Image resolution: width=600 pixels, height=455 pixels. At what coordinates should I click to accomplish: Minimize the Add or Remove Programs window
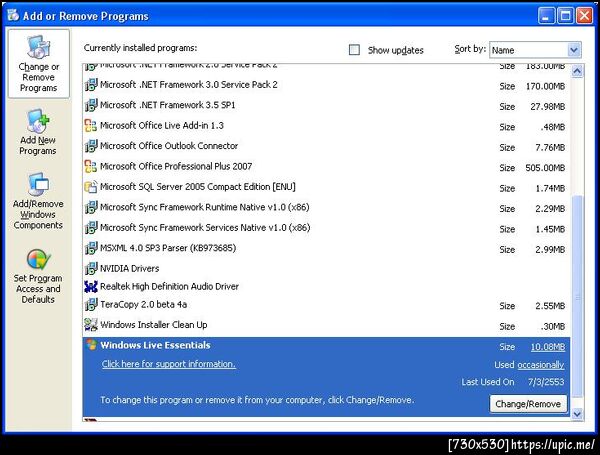coord(546,16)
